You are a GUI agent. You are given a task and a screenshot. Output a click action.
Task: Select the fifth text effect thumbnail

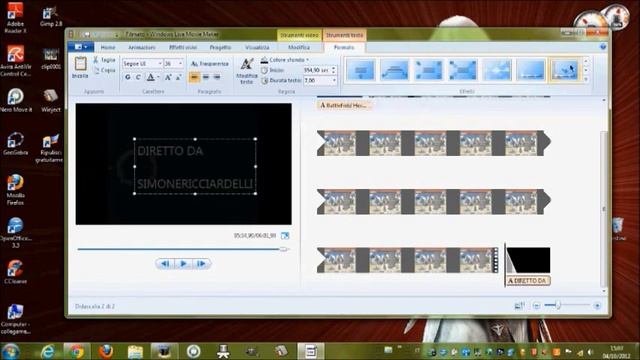point(497,70)
